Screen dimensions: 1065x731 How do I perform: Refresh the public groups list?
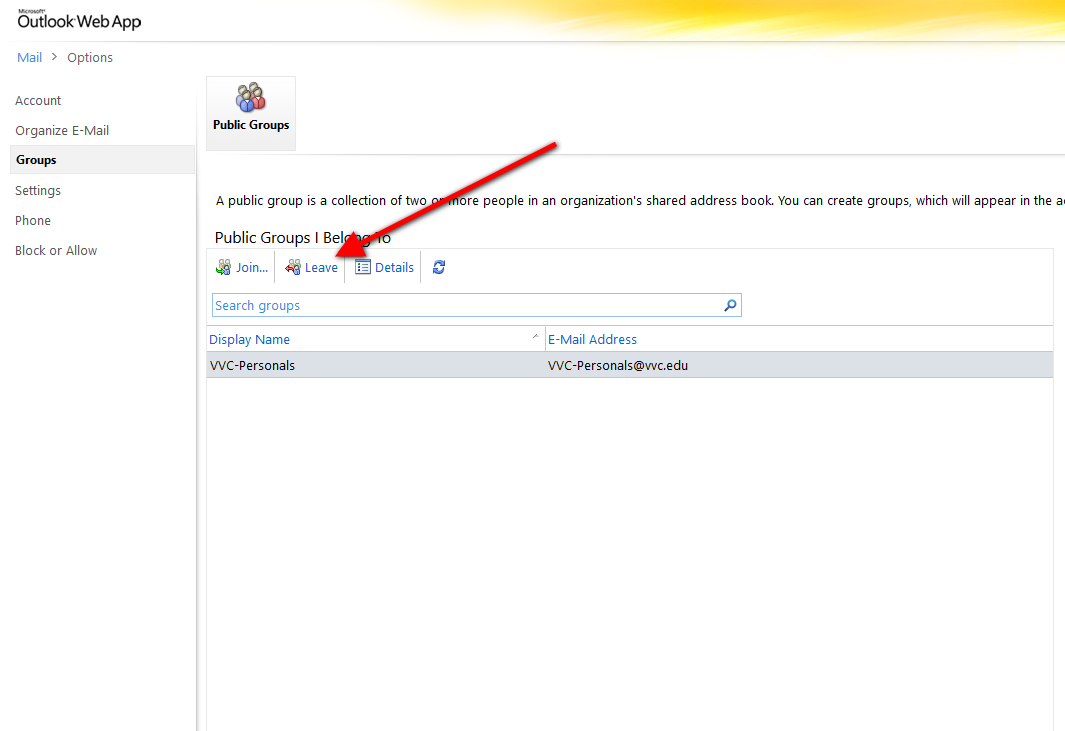coord(438,268)
